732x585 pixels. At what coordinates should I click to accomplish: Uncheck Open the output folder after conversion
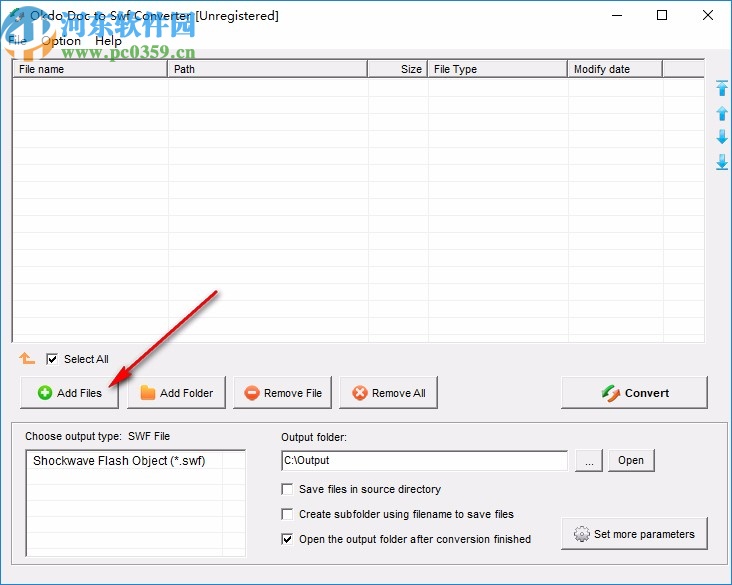[x=287, y=539]
